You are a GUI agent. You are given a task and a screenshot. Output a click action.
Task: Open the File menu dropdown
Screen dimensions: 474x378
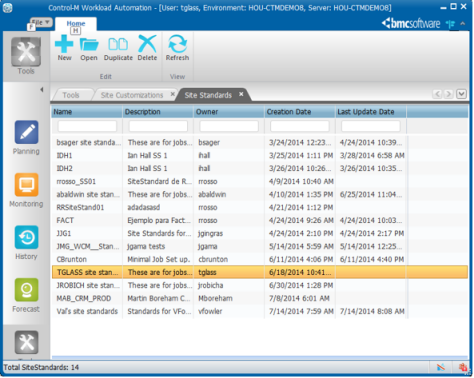41,22
